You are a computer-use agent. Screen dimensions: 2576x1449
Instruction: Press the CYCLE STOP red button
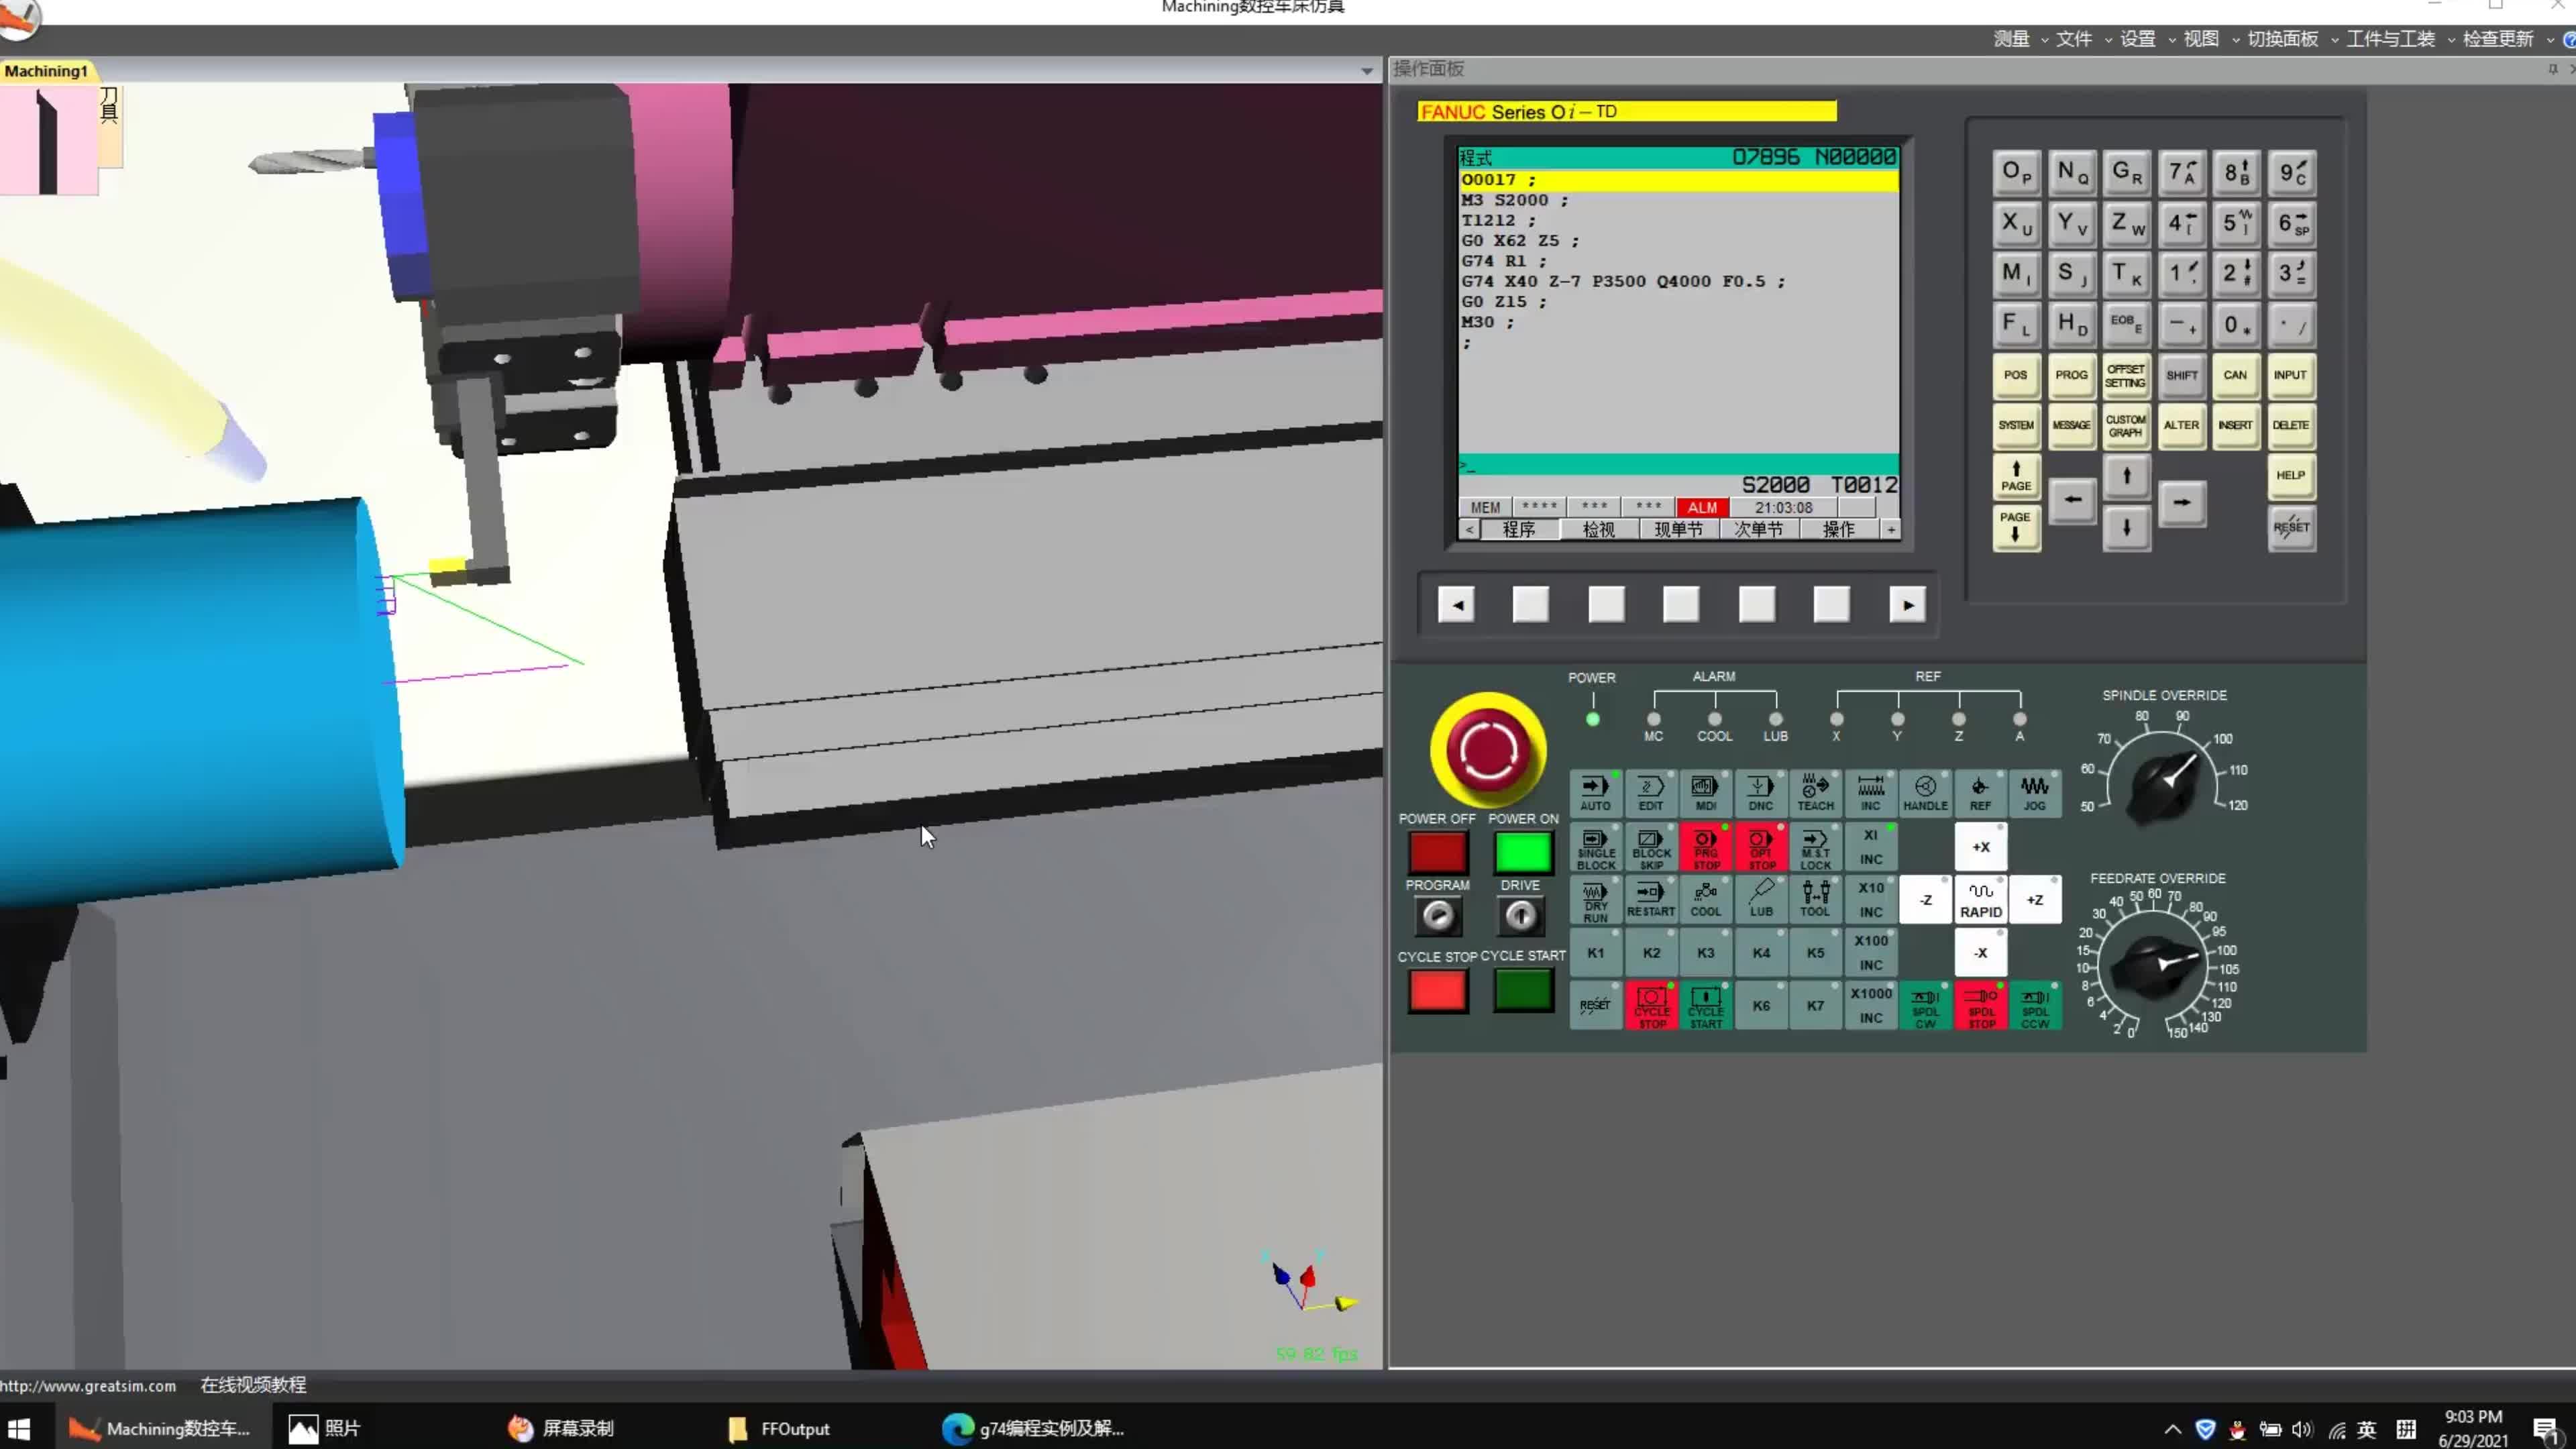point(1437,991)
